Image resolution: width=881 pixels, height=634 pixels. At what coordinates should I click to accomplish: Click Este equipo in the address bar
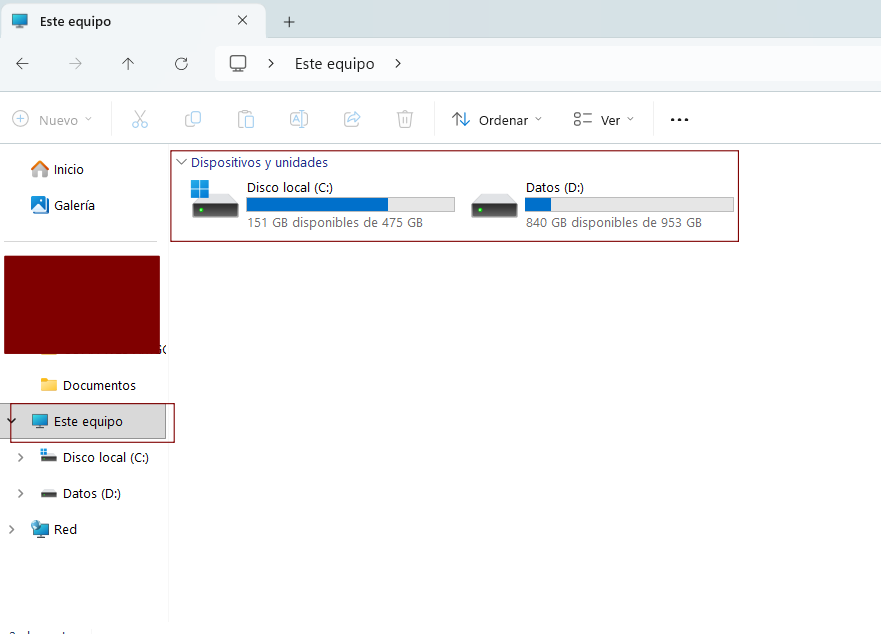(334, 64)
